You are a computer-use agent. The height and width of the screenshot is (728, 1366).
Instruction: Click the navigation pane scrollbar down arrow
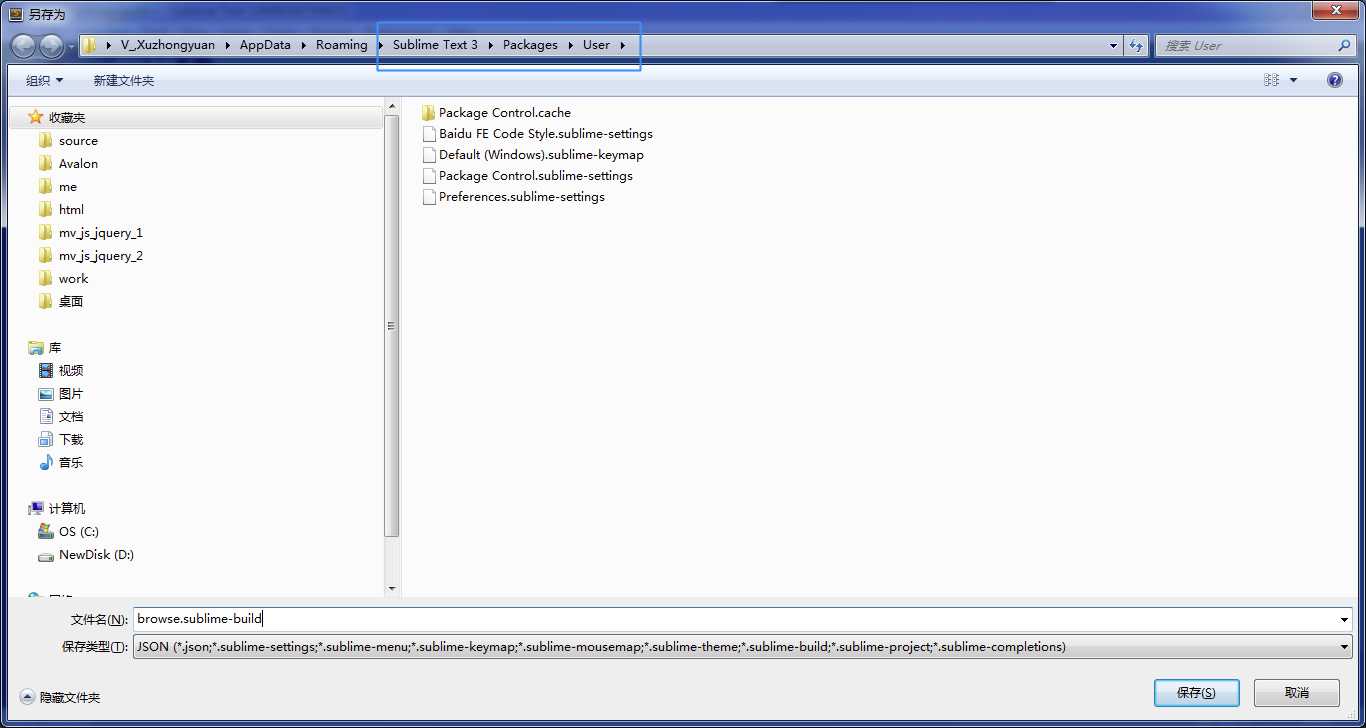pyautogui.click(x=392, y=589)
